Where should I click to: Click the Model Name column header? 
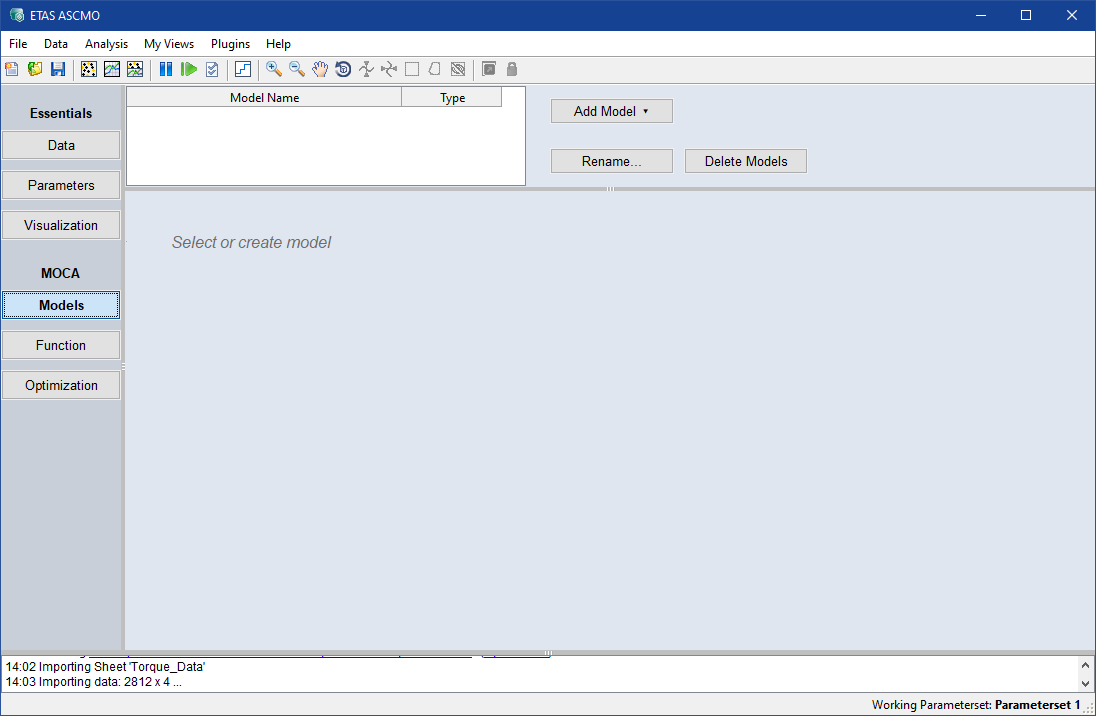pos(264,98)
